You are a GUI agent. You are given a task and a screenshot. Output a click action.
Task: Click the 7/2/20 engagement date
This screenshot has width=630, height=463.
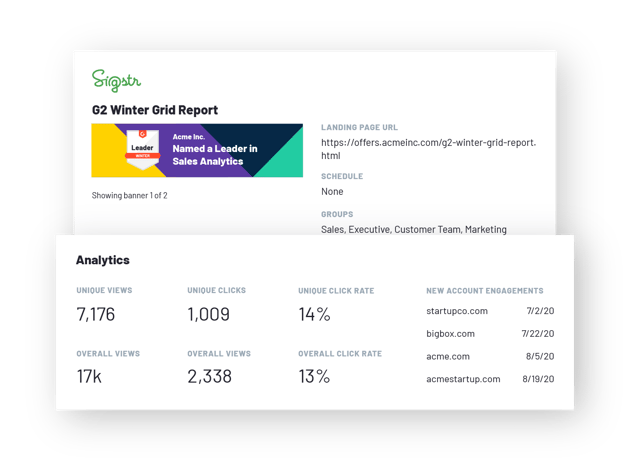[540, 311]
